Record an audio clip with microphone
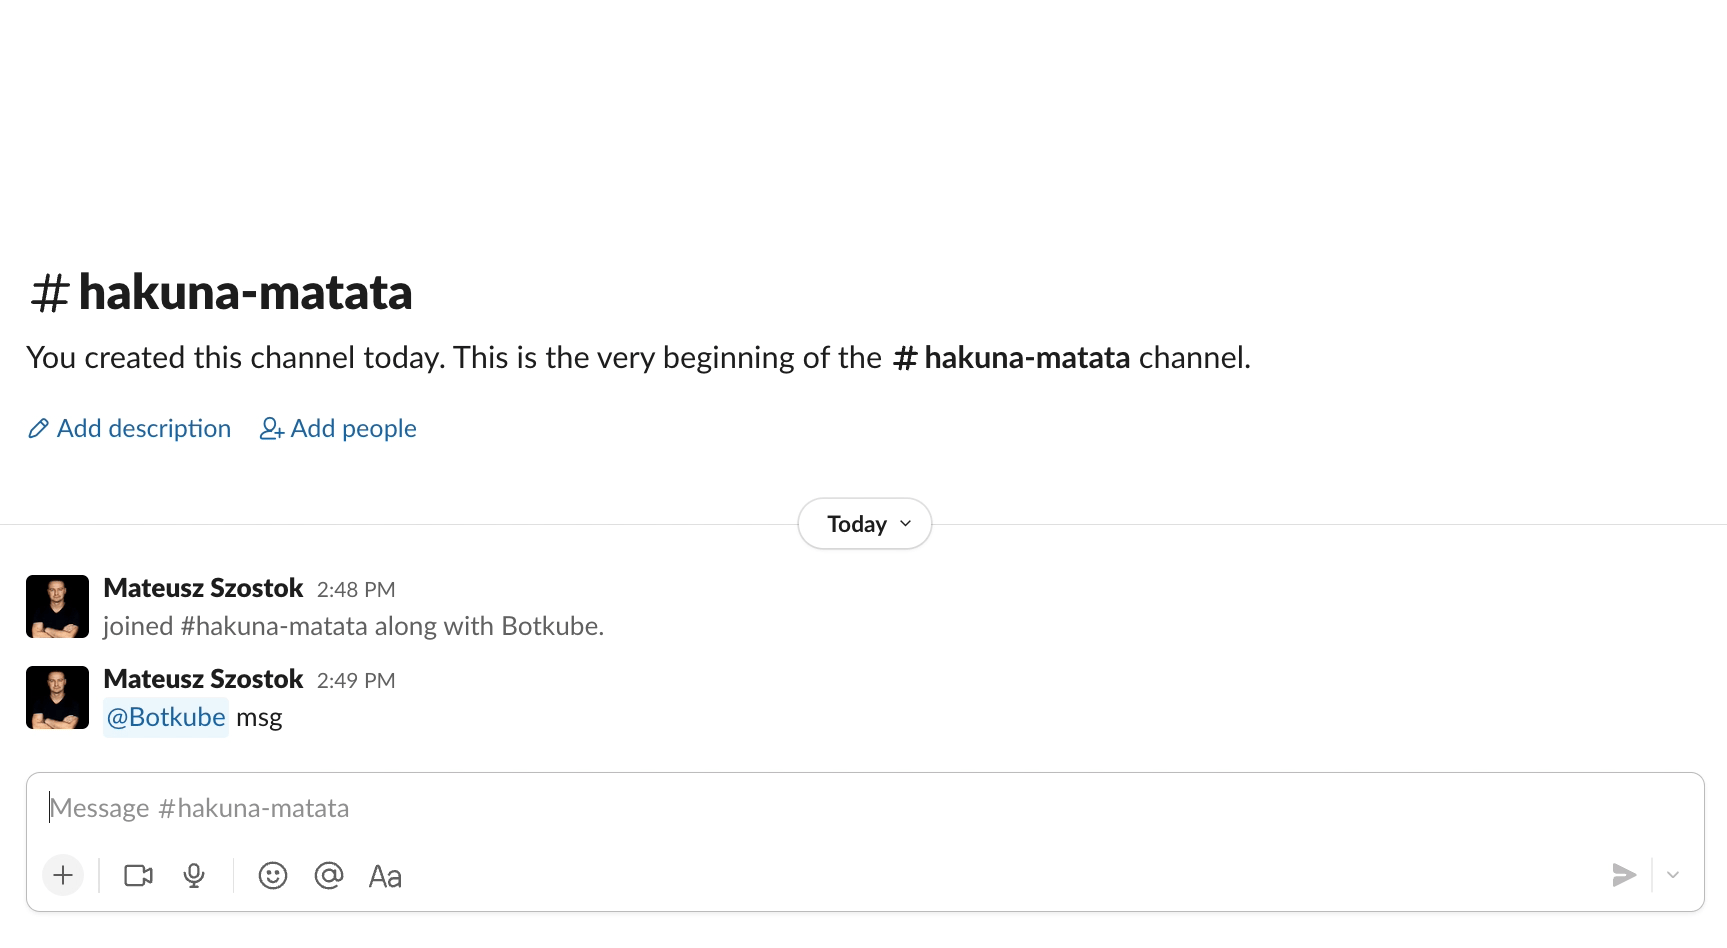This screenshot has width=1727, height=948. coord(194,876)
